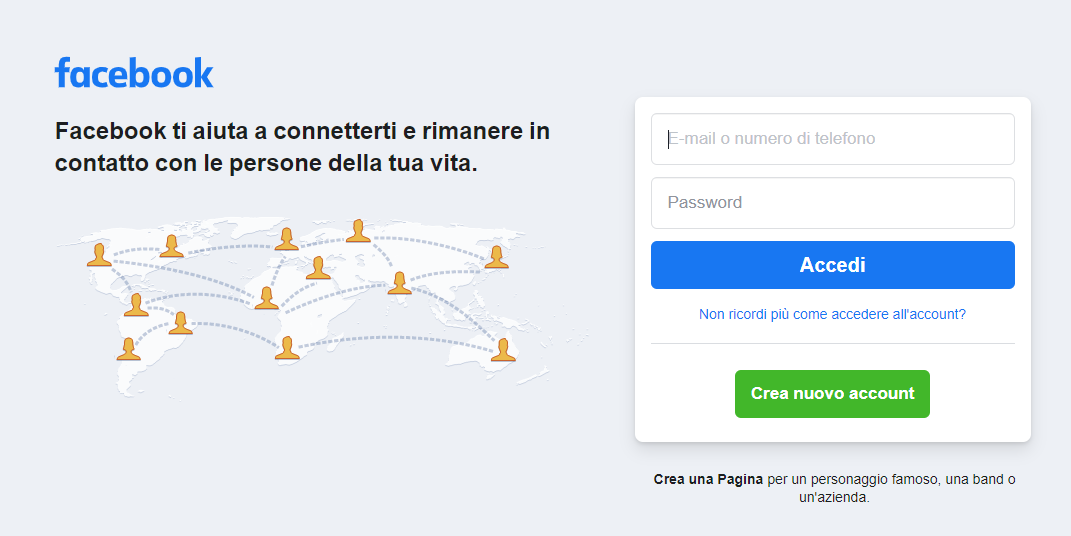The width and height of the screenshot is (1071, 536).
Task: Click the person icon over Australia
Action: (503, 350)
